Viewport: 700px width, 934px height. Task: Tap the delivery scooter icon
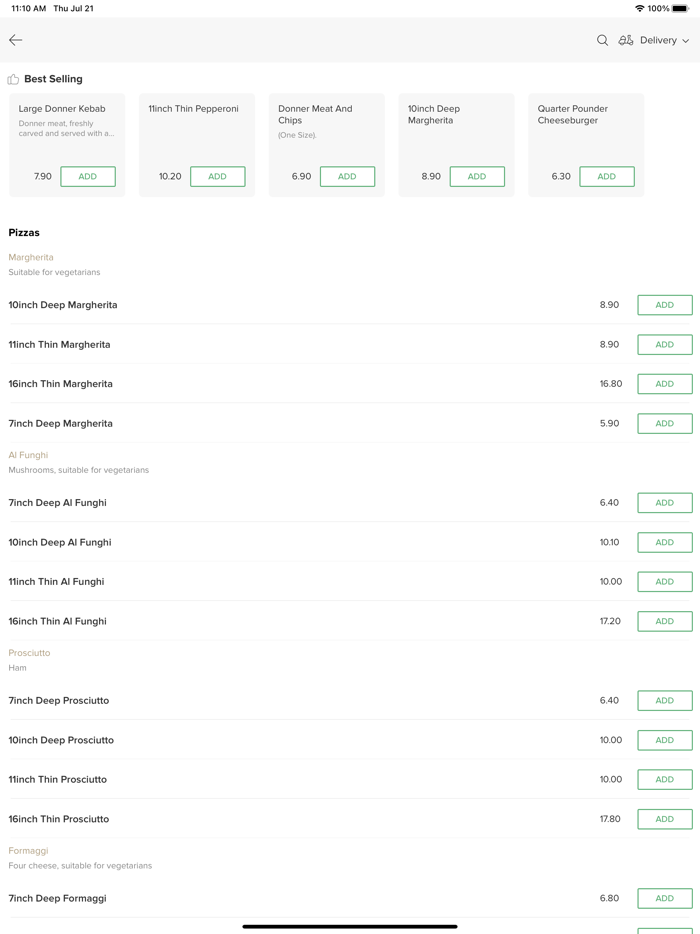(626, 40)
